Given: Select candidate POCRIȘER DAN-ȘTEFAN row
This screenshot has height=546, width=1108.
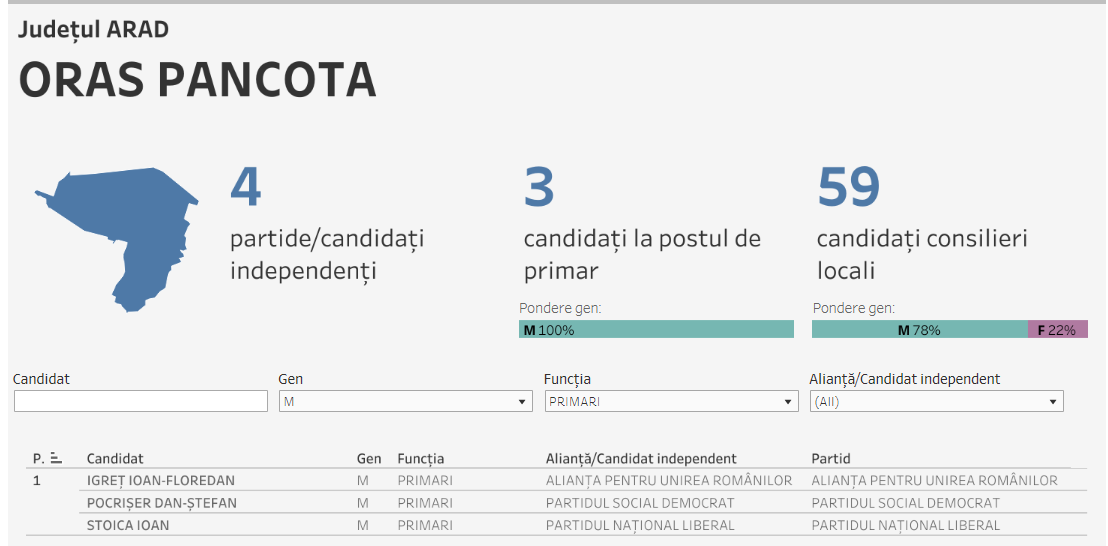Looking at the screenshot, I should click(162, 503).
